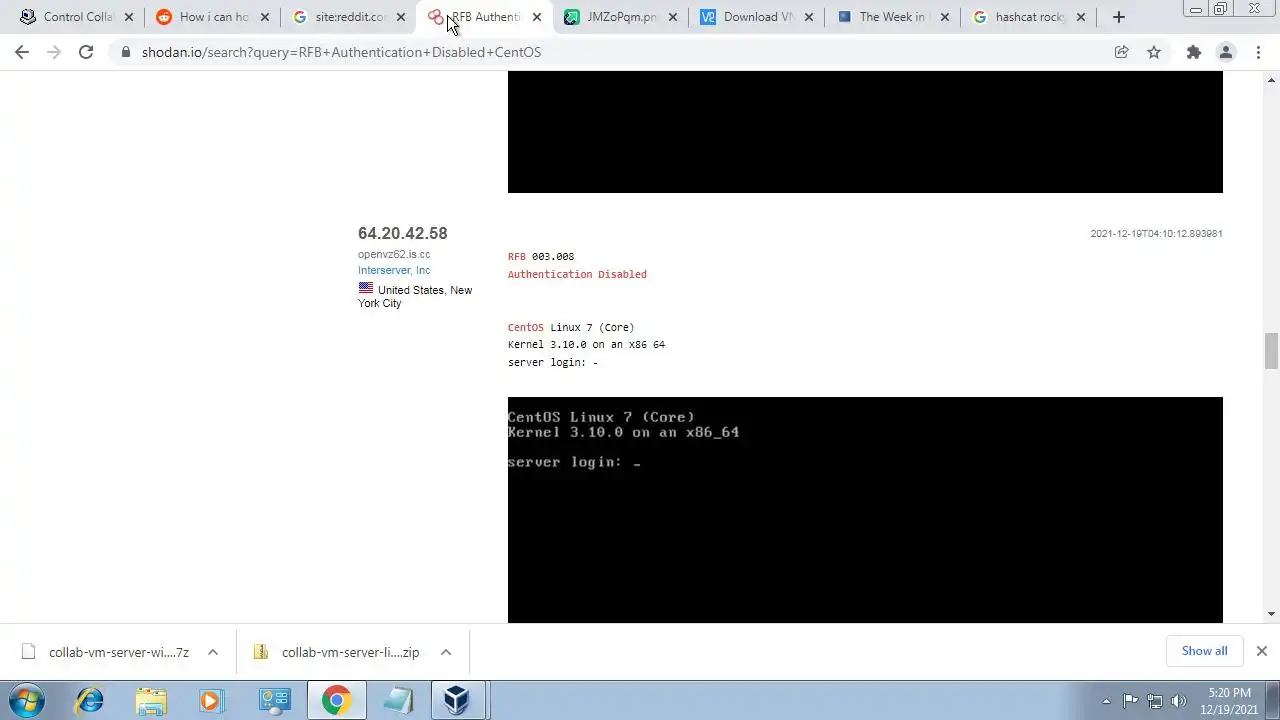Expand options for the collab-vm-server .zip download
The height and width of the screenshot is (720, 1280).
pos(446,652)
